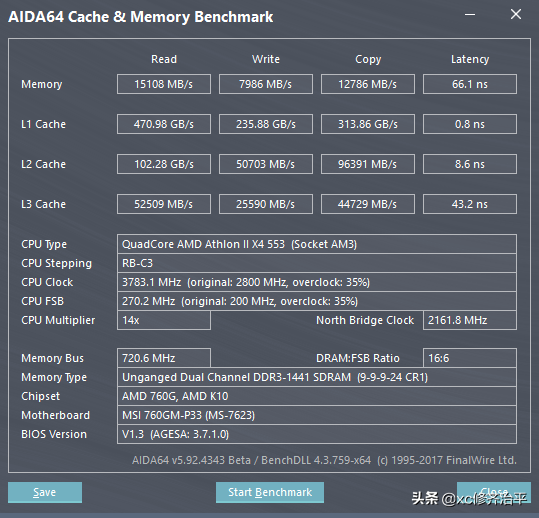Minimize the AIDA64 benchmark window
The width and height of the screenshot is (539, 518).
coord(470,15)
